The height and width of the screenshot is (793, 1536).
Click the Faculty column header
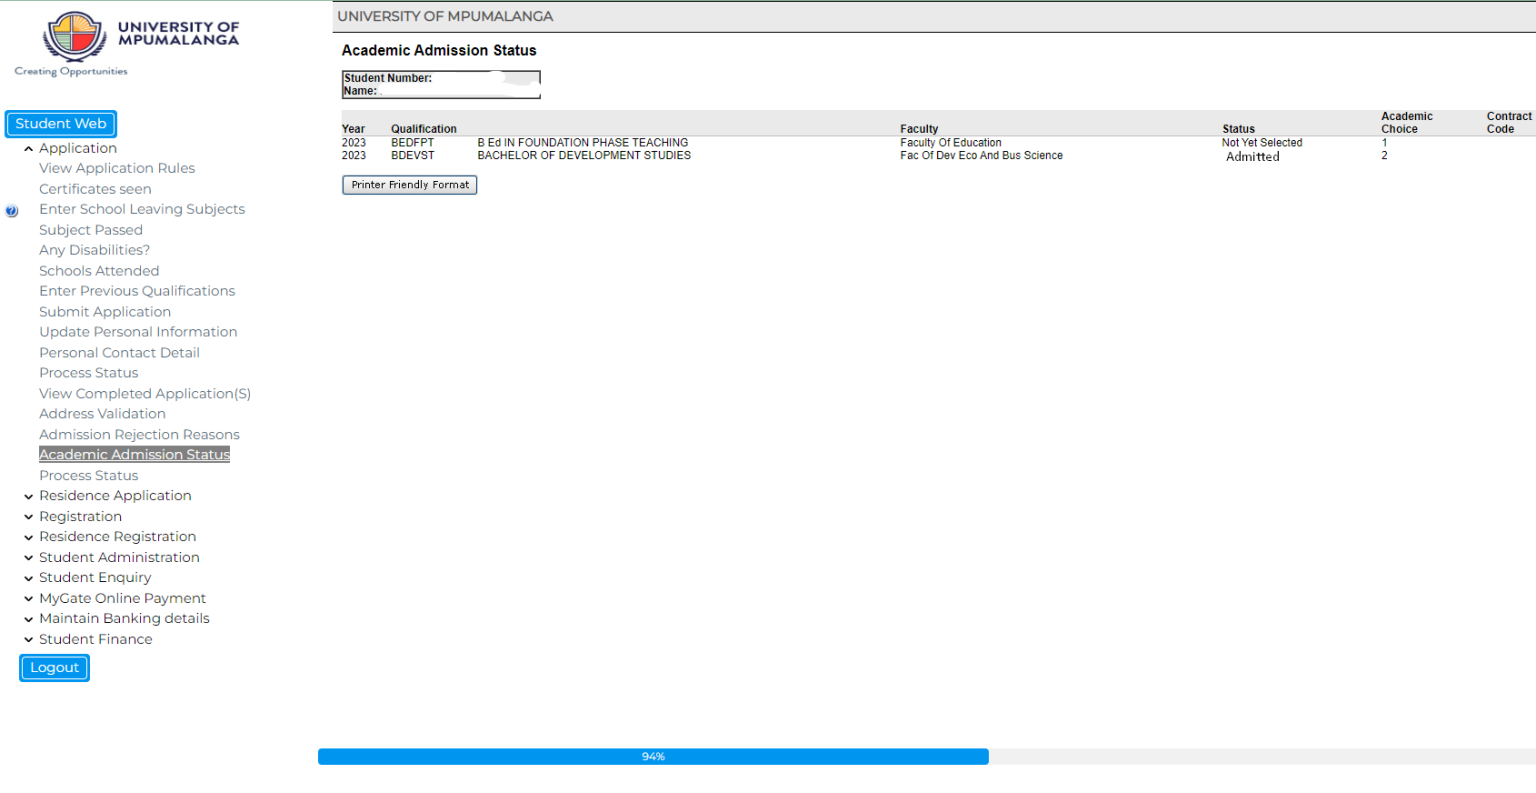coord(919,129)
